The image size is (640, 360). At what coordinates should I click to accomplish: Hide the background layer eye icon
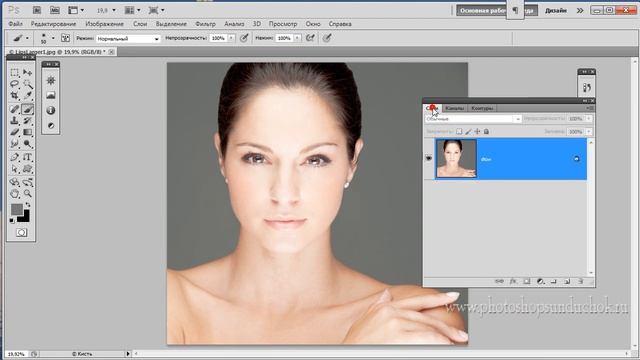[429, 158]
